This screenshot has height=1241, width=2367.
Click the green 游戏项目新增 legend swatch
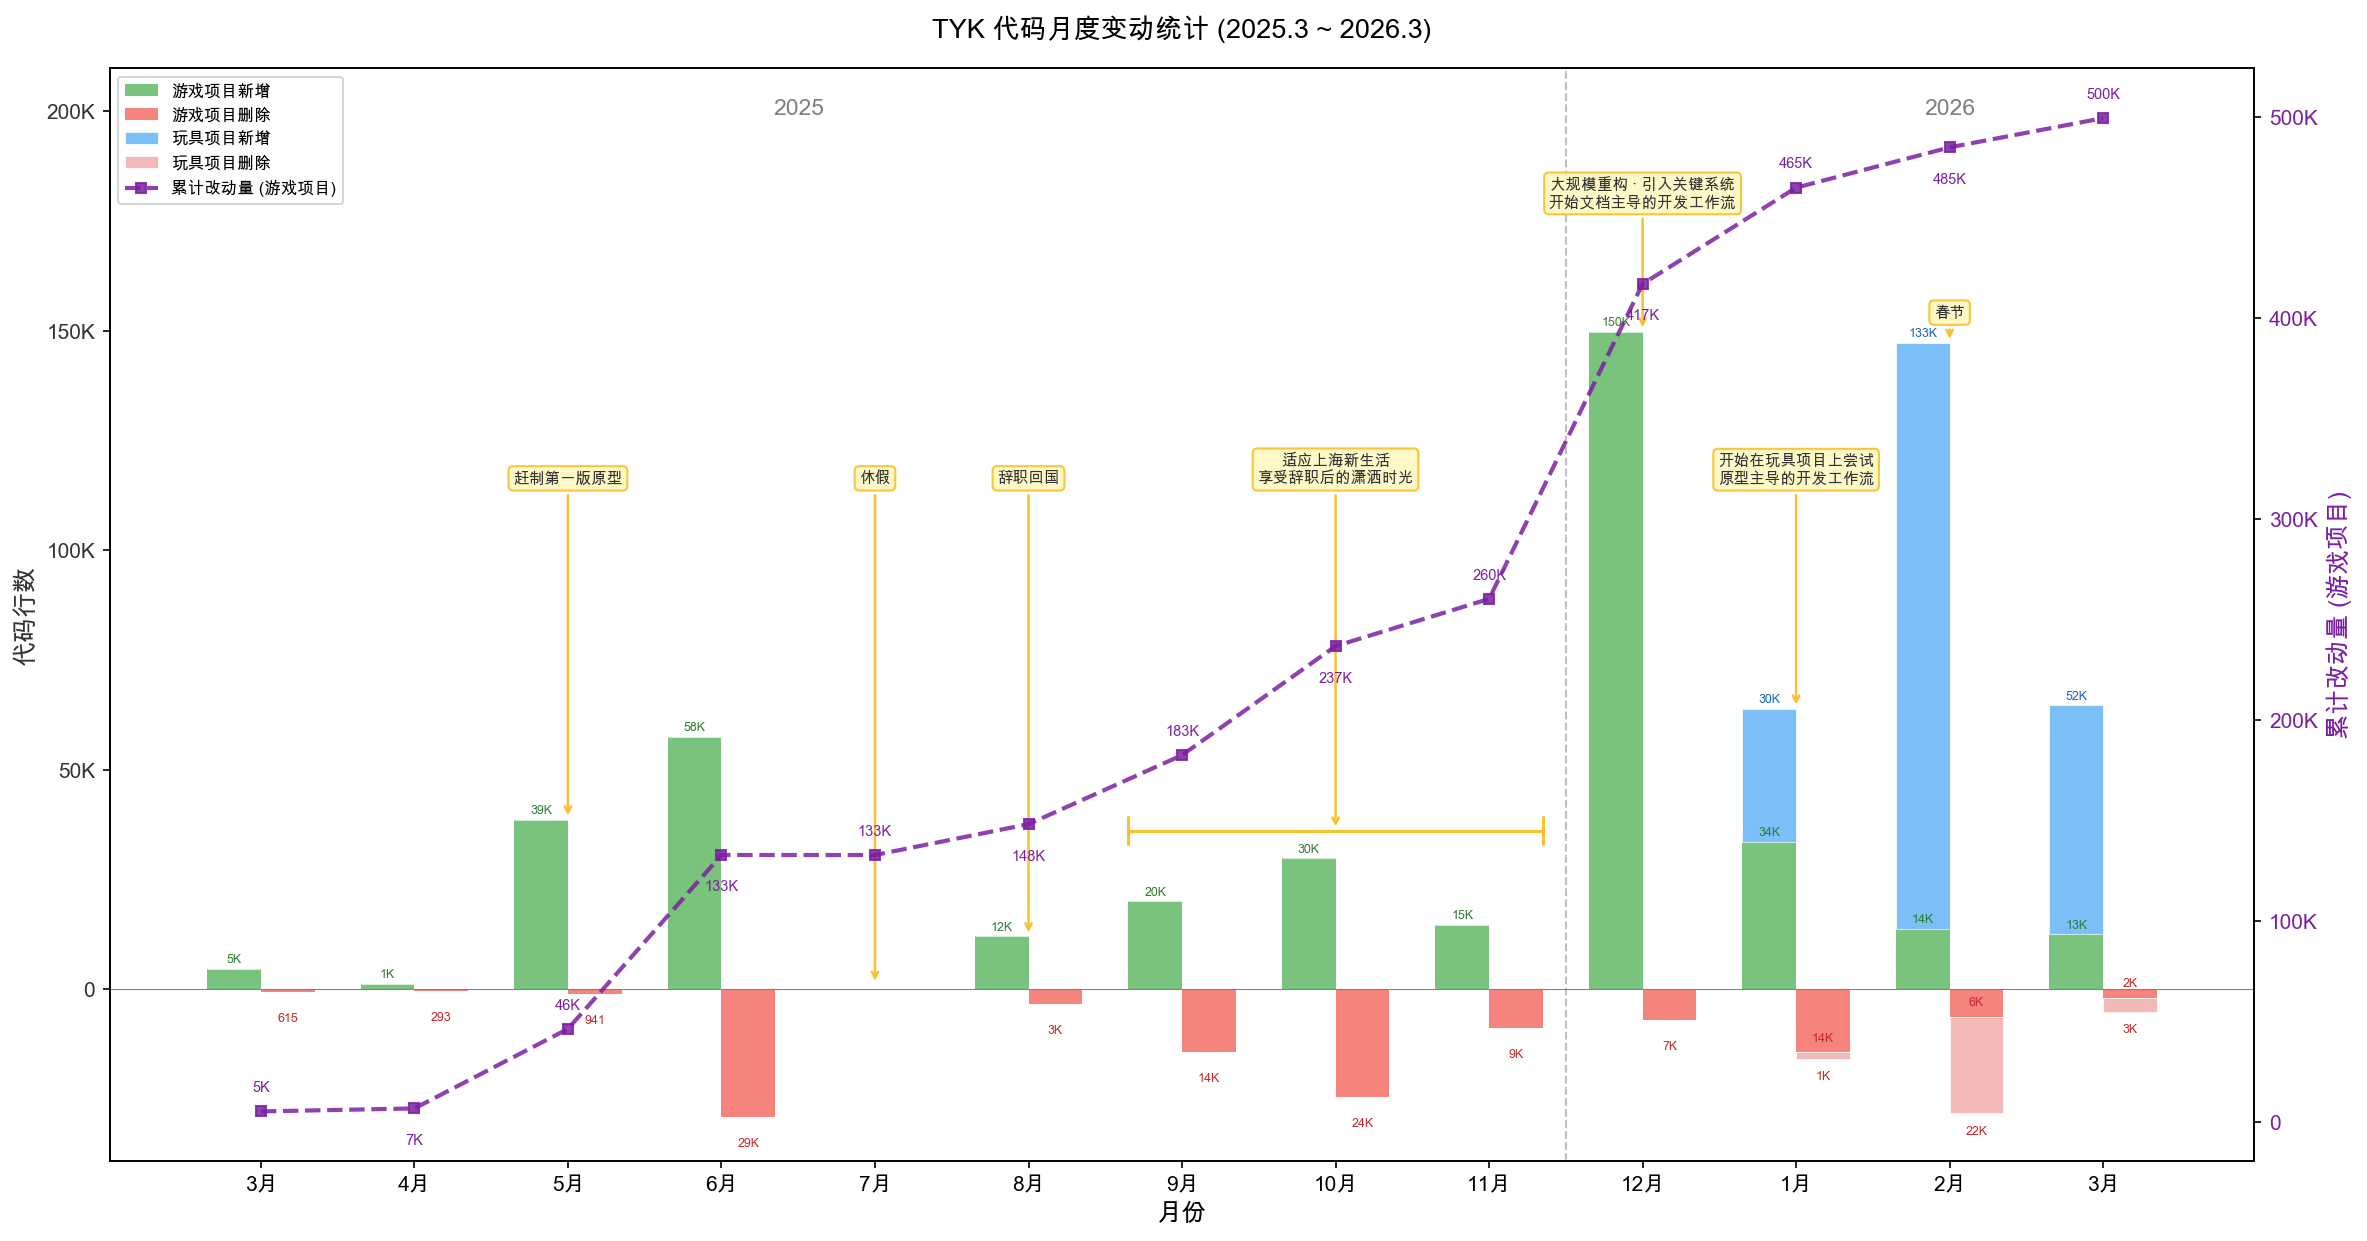pos(141,91)
